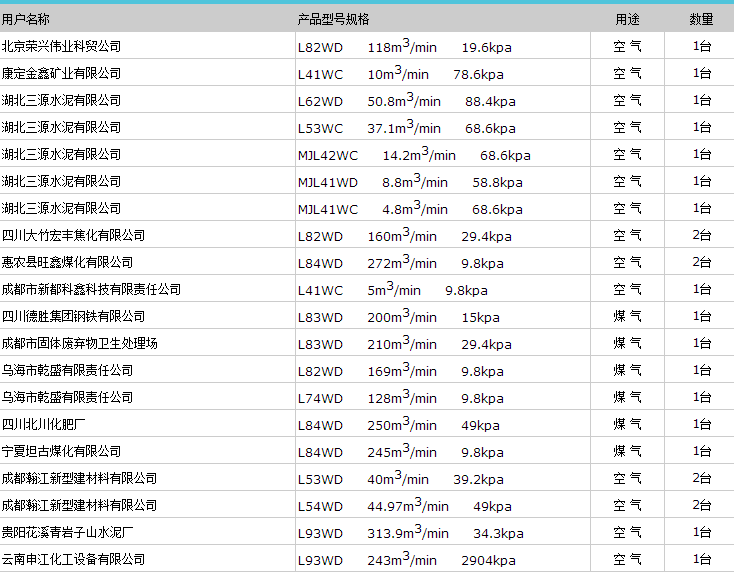
Task: Click 1台 in the 北京荣兴伟业科贸公司 row
Action: pyautogui.click(x=702, y=46)
